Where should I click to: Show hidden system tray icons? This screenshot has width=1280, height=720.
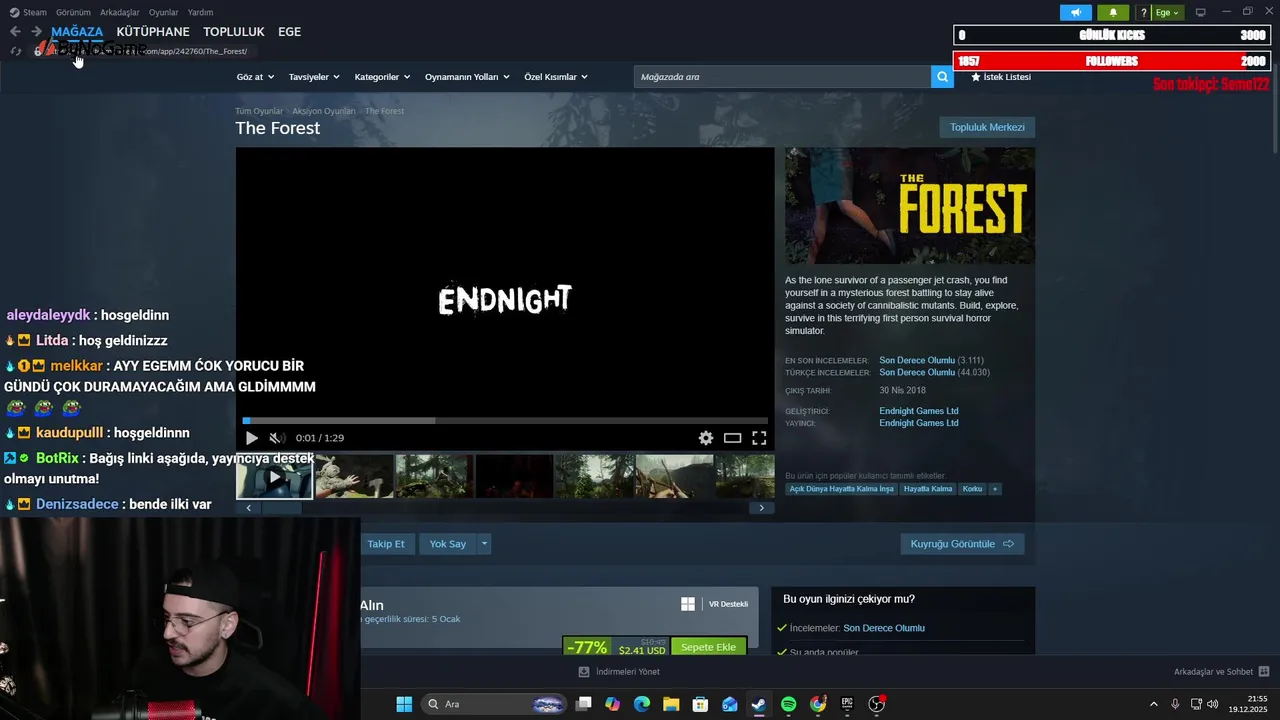tap(1153, 704)
